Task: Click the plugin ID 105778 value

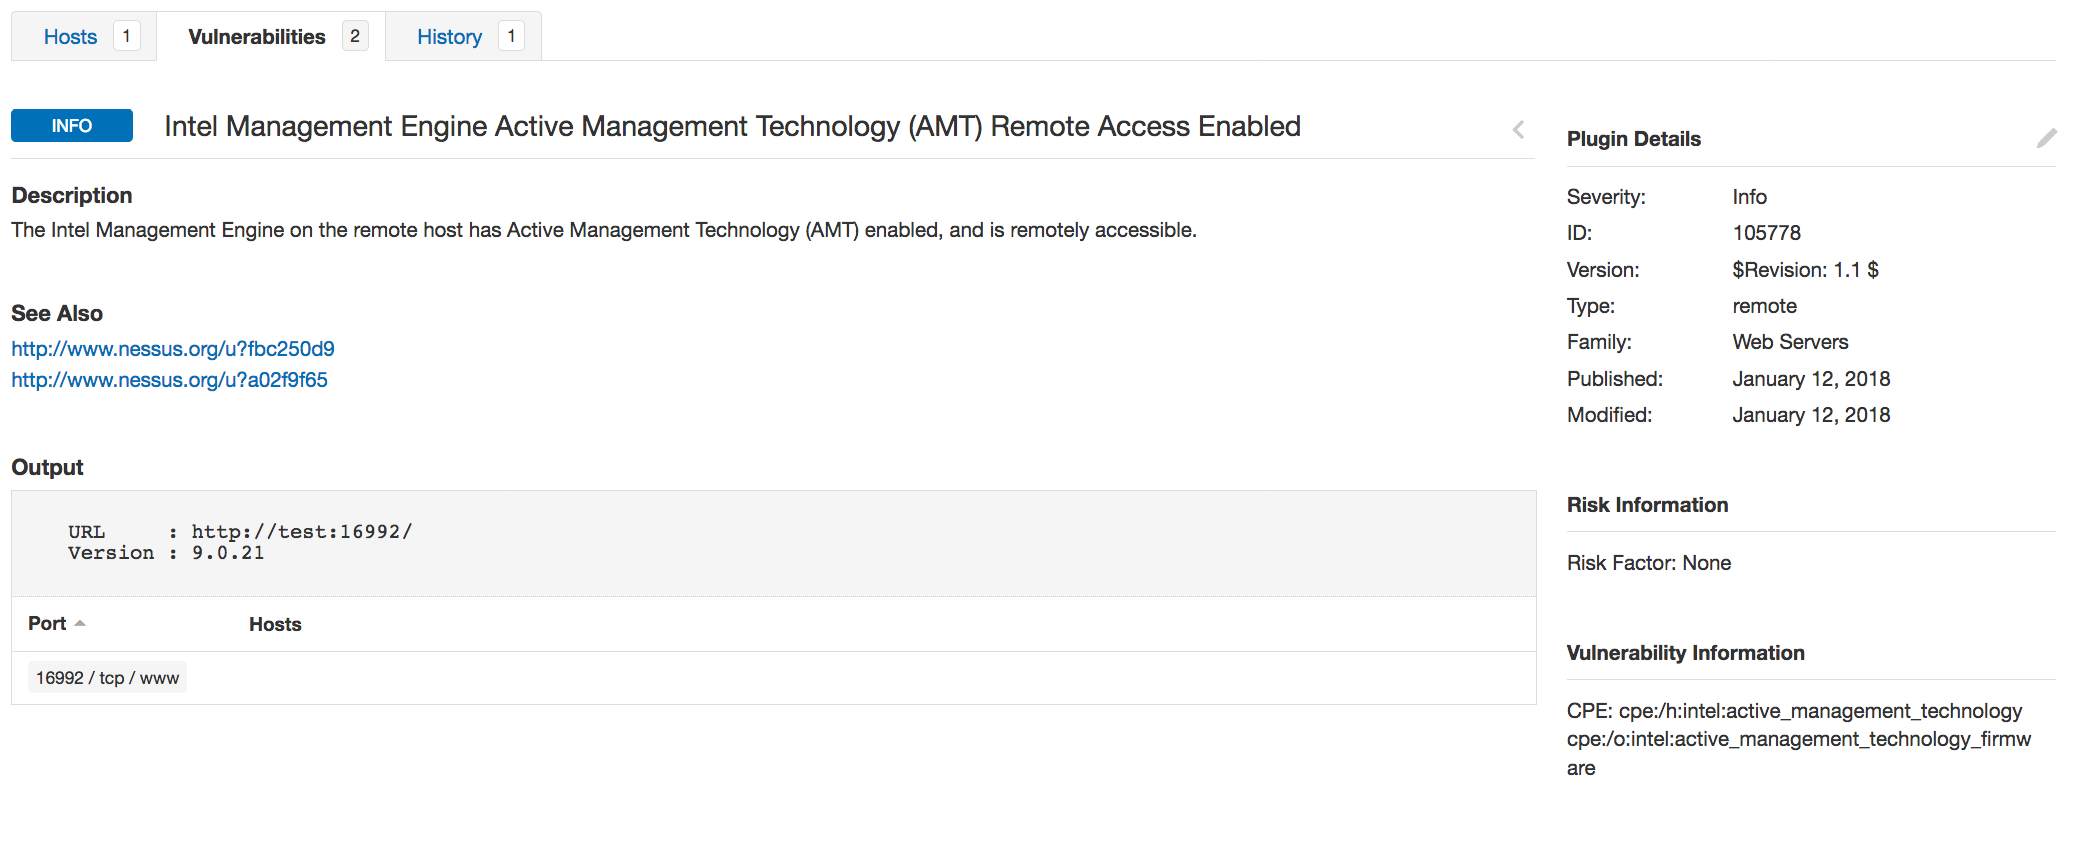Action: [1766, 233]
